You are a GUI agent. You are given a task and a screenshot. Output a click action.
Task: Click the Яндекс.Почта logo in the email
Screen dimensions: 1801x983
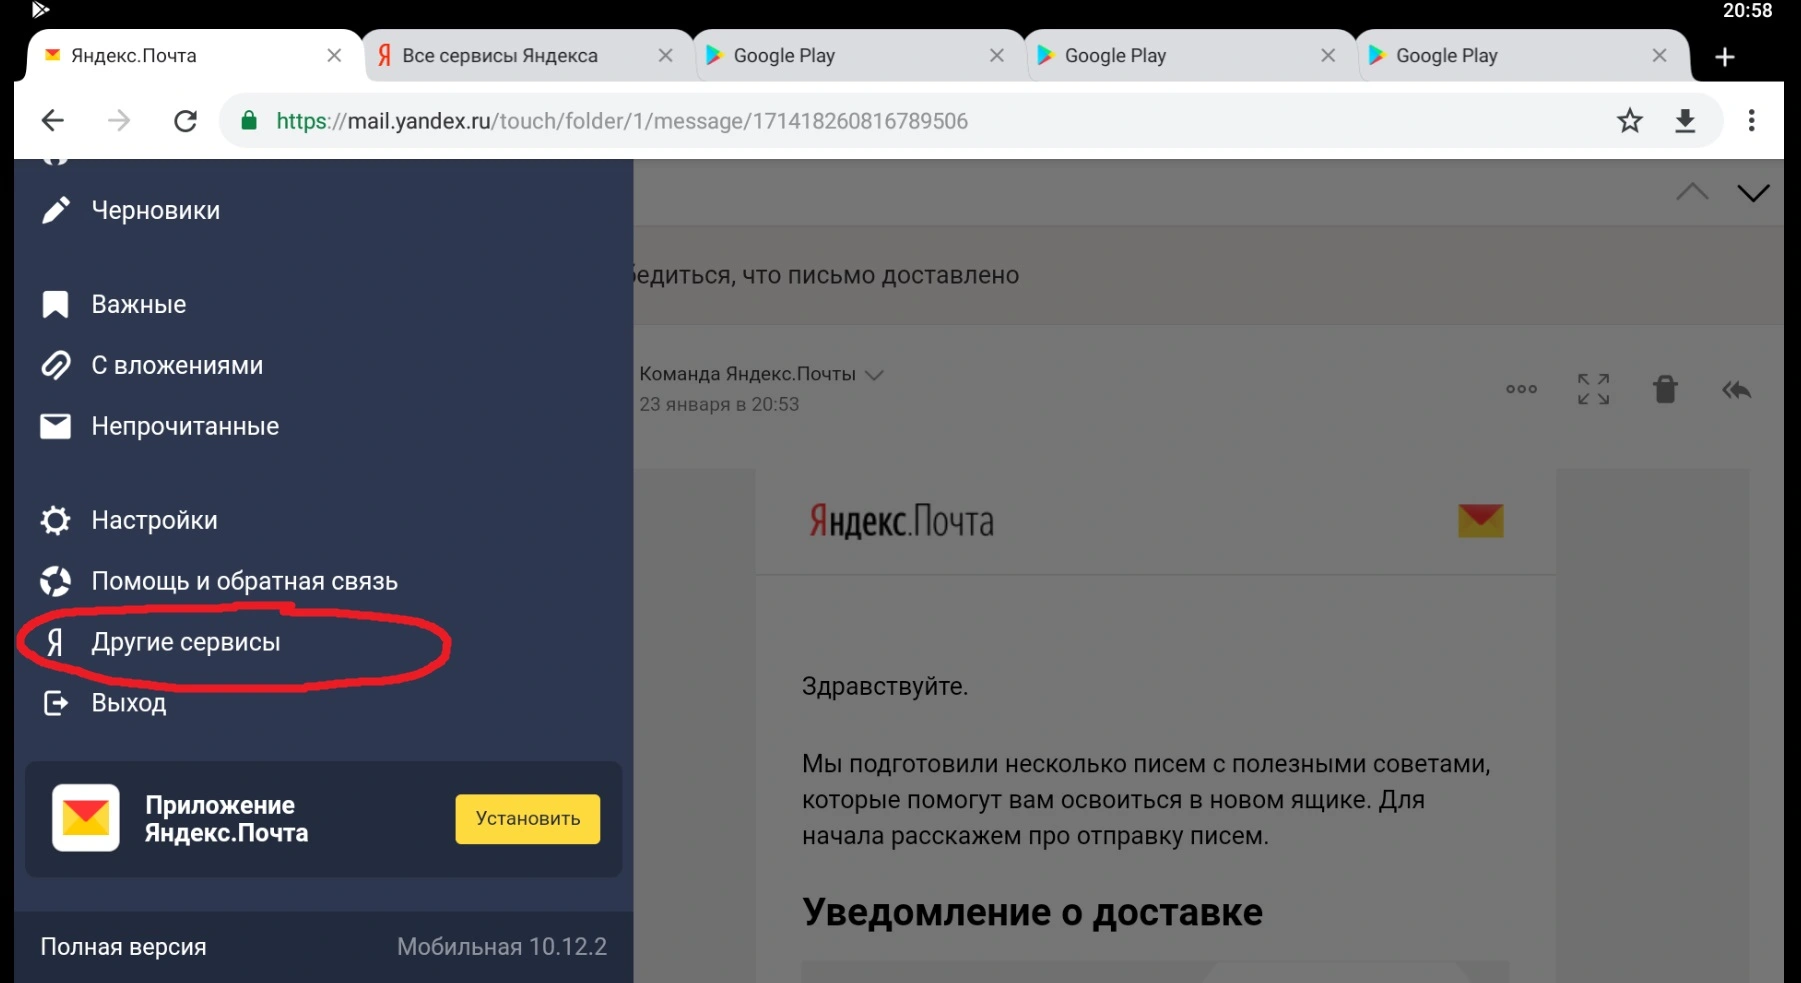click(x=901, y=521)
